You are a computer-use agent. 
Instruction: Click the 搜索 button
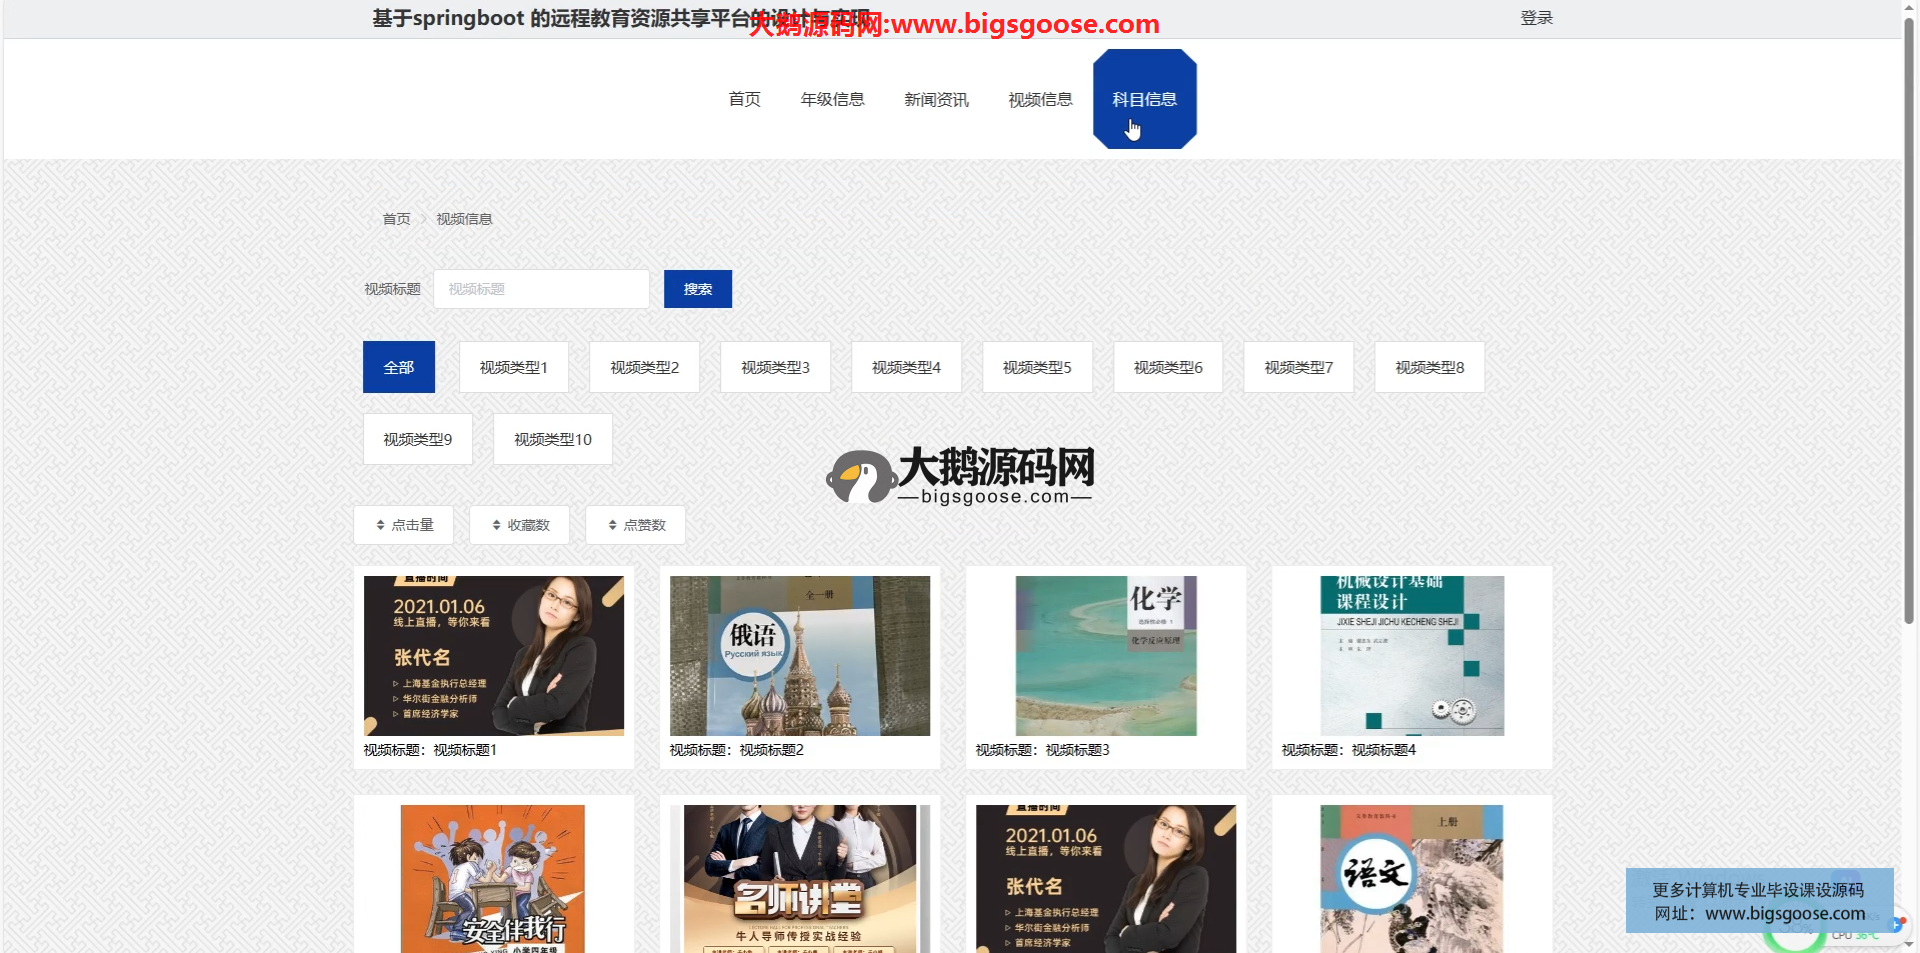pyautogui.click(x=697, y=289)
